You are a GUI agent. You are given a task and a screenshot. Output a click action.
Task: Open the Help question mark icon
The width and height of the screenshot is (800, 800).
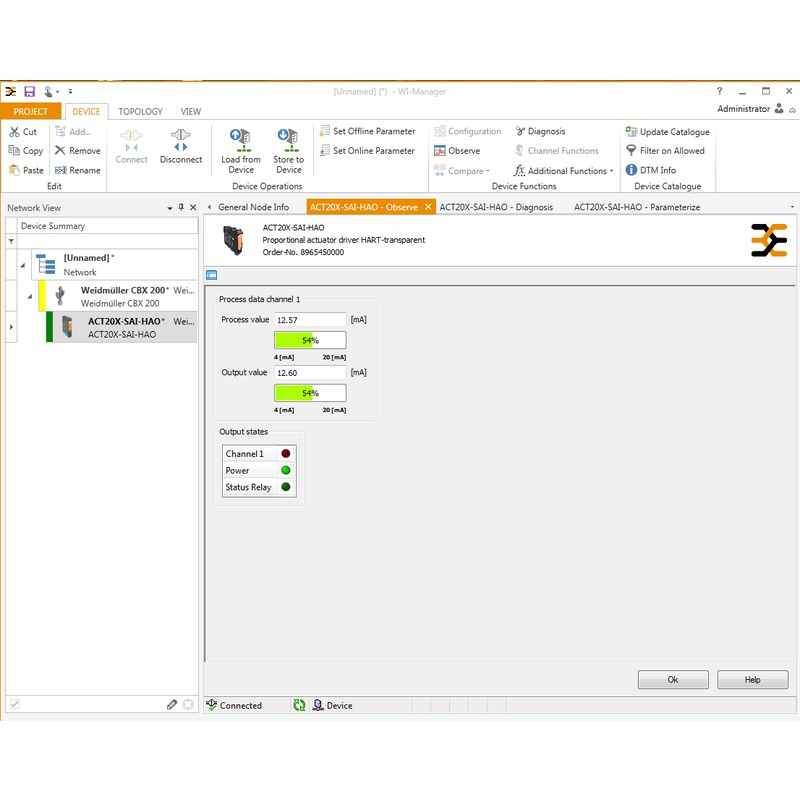[719, 91]
